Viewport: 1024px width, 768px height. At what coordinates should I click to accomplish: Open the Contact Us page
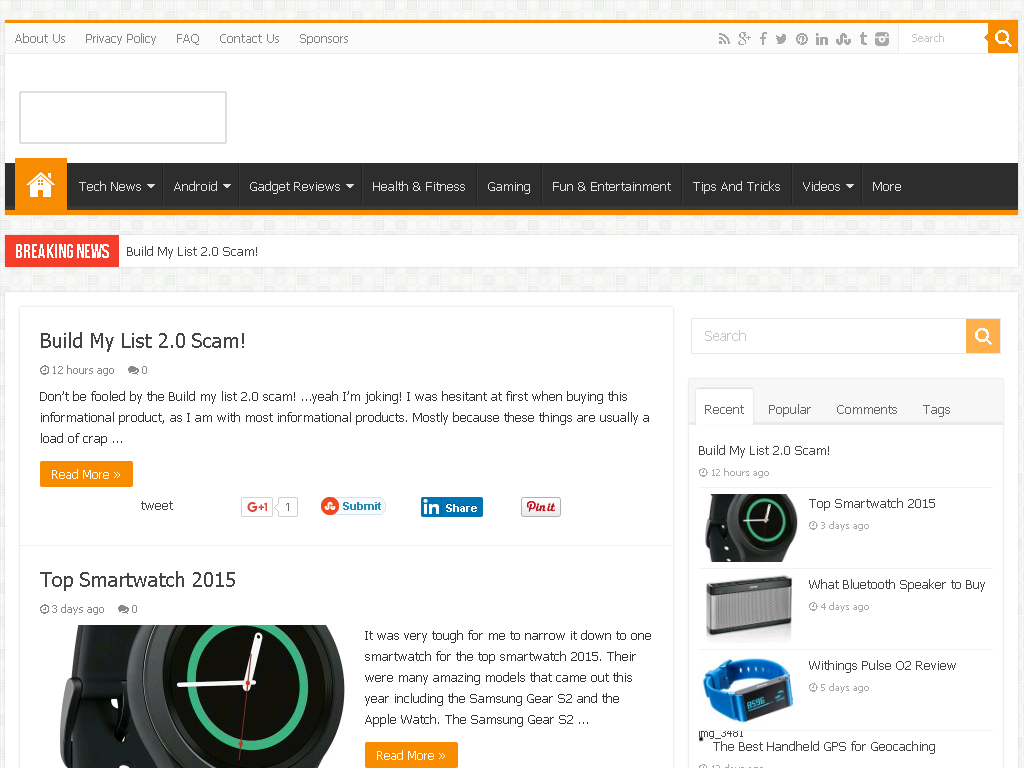249,39
